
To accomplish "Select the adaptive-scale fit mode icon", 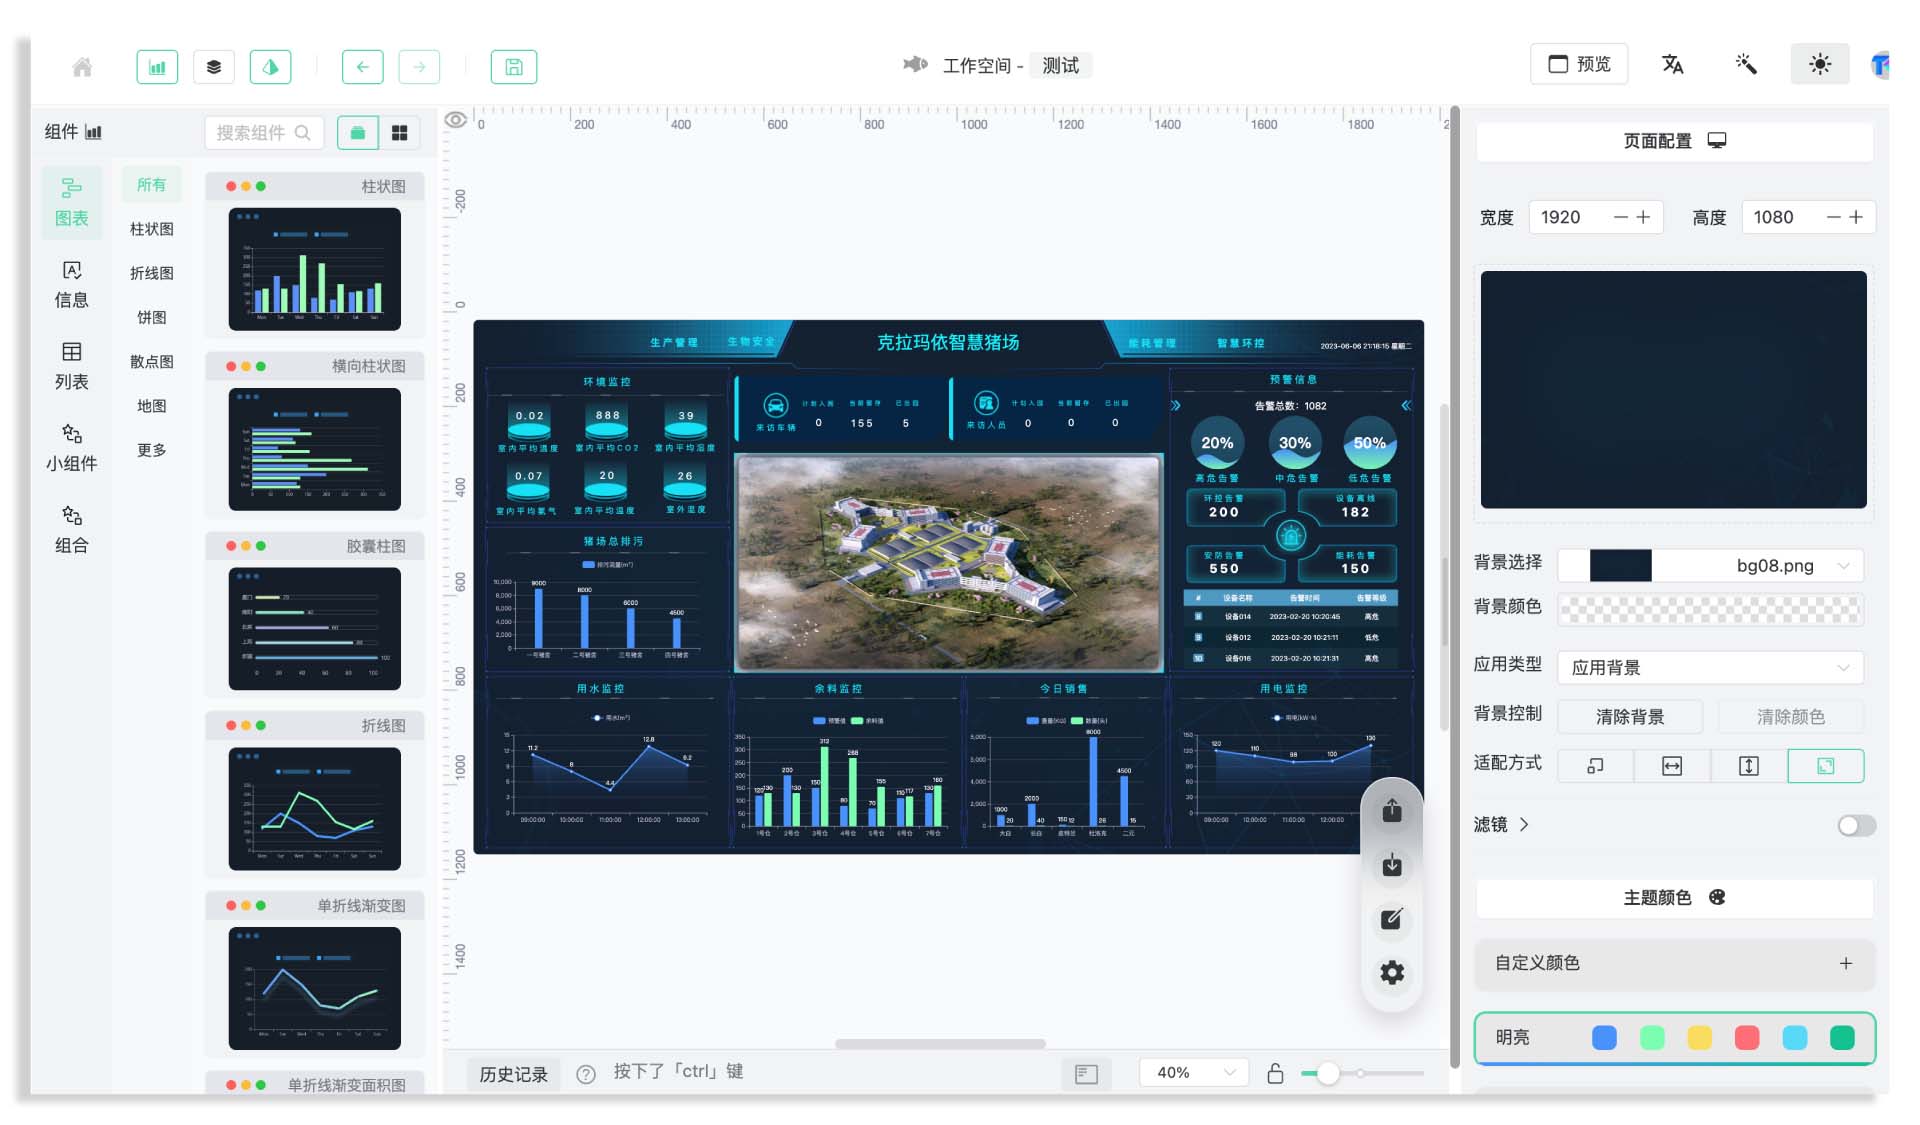I will point(1596,766).
